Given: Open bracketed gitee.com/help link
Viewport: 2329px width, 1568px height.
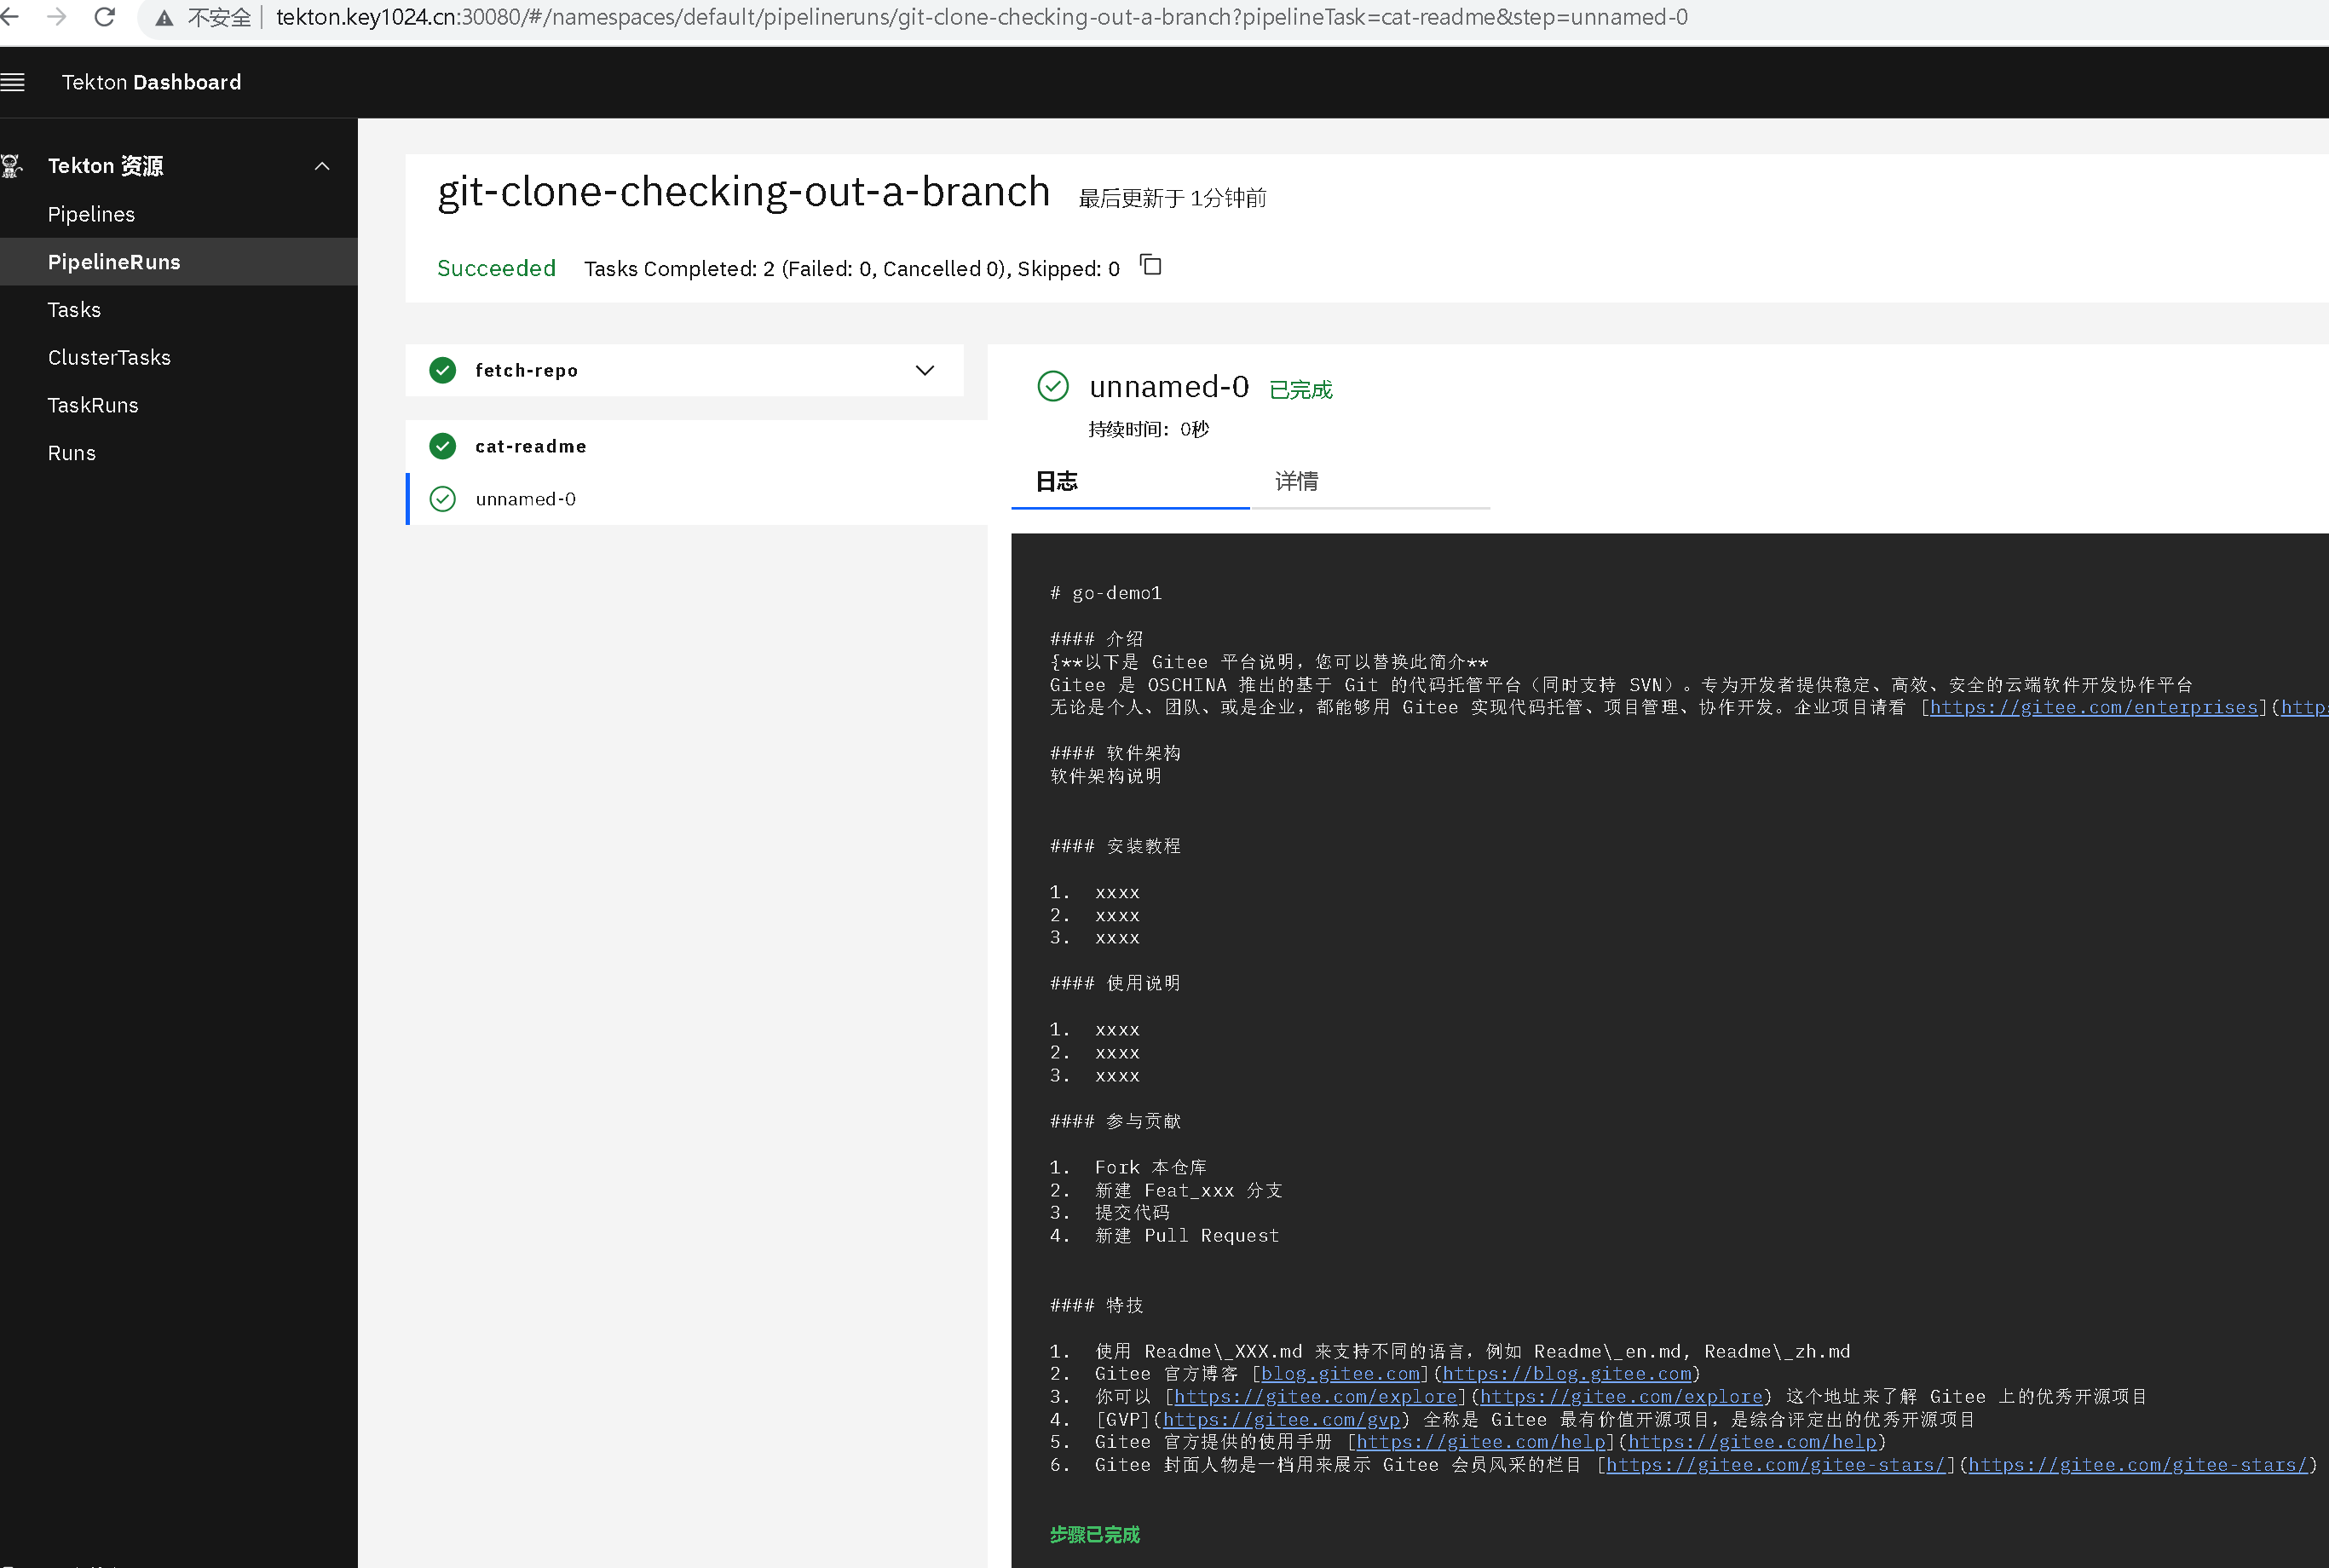Looking at the screenshot, I should tap(1480, 1442).
